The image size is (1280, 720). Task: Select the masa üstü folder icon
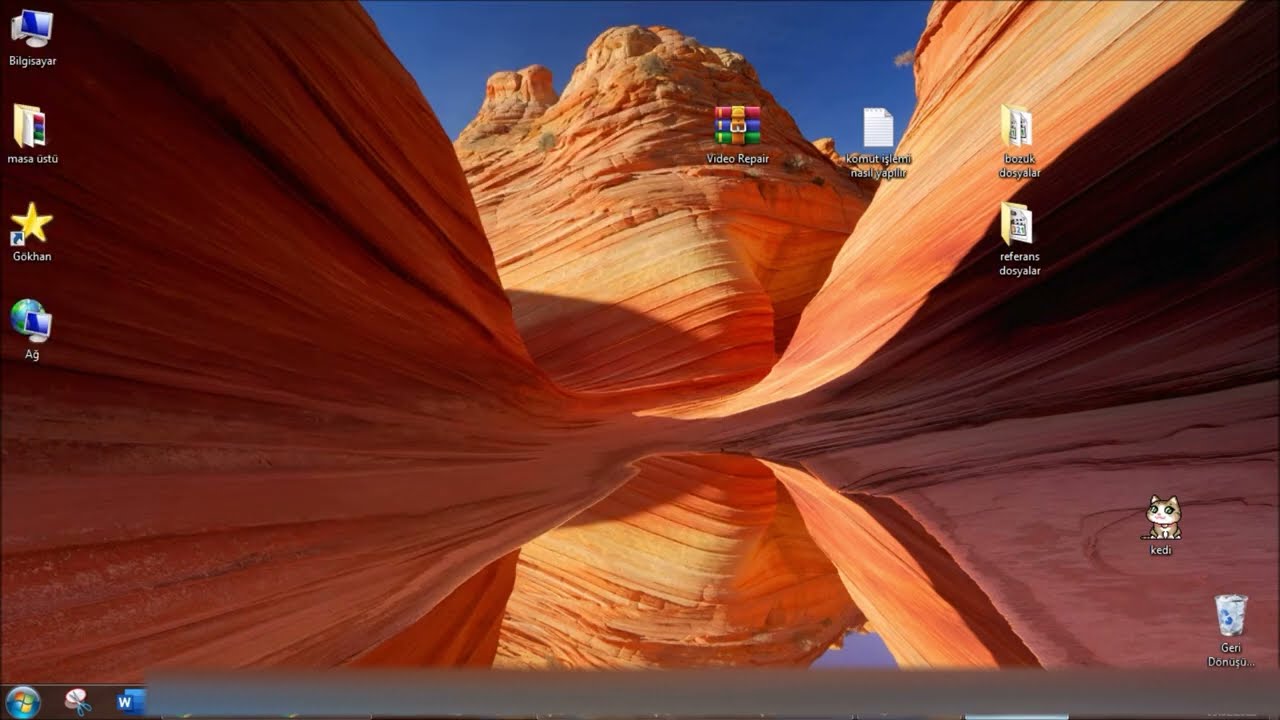click(x=30, y=125)
